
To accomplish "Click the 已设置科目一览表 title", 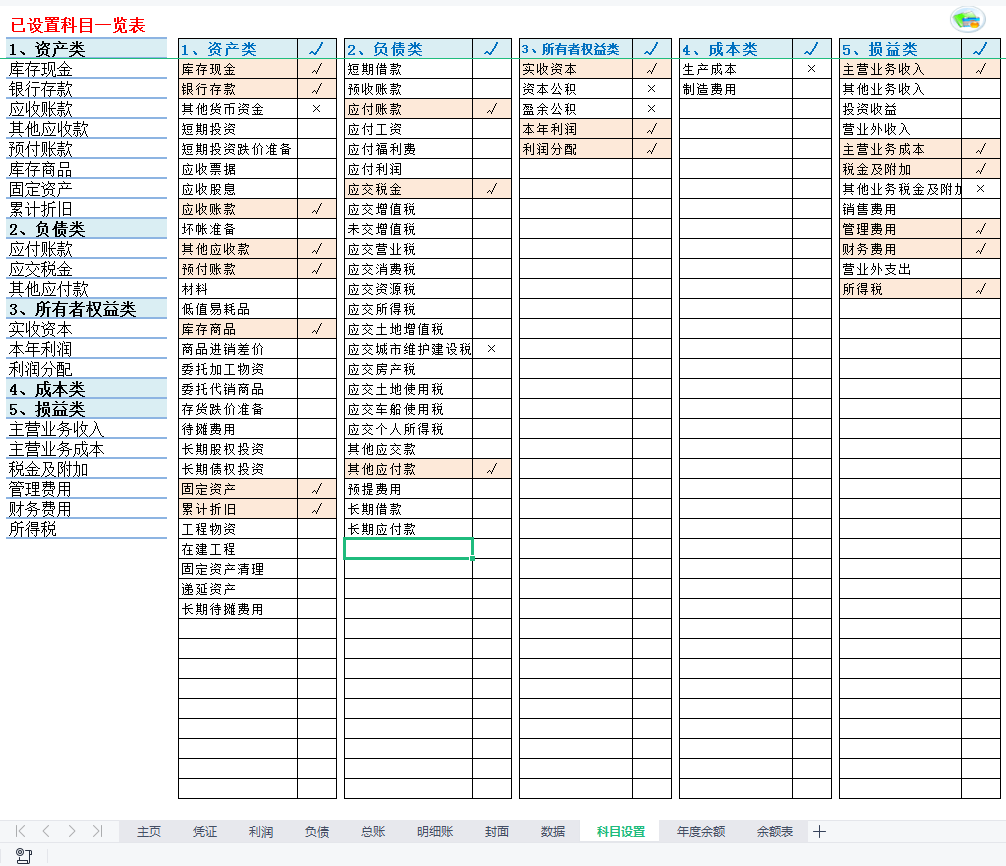I will tap(78, 25).
